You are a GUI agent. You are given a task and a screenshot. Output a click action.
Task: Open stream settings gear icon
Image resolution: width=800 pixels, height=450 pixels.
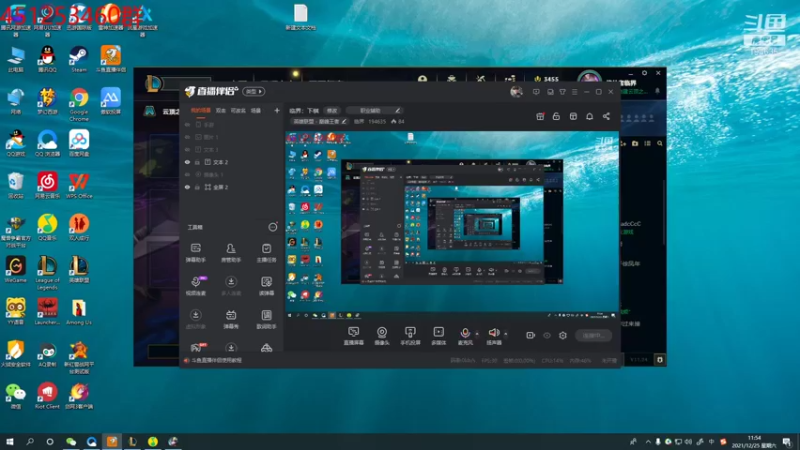point(563,335)
